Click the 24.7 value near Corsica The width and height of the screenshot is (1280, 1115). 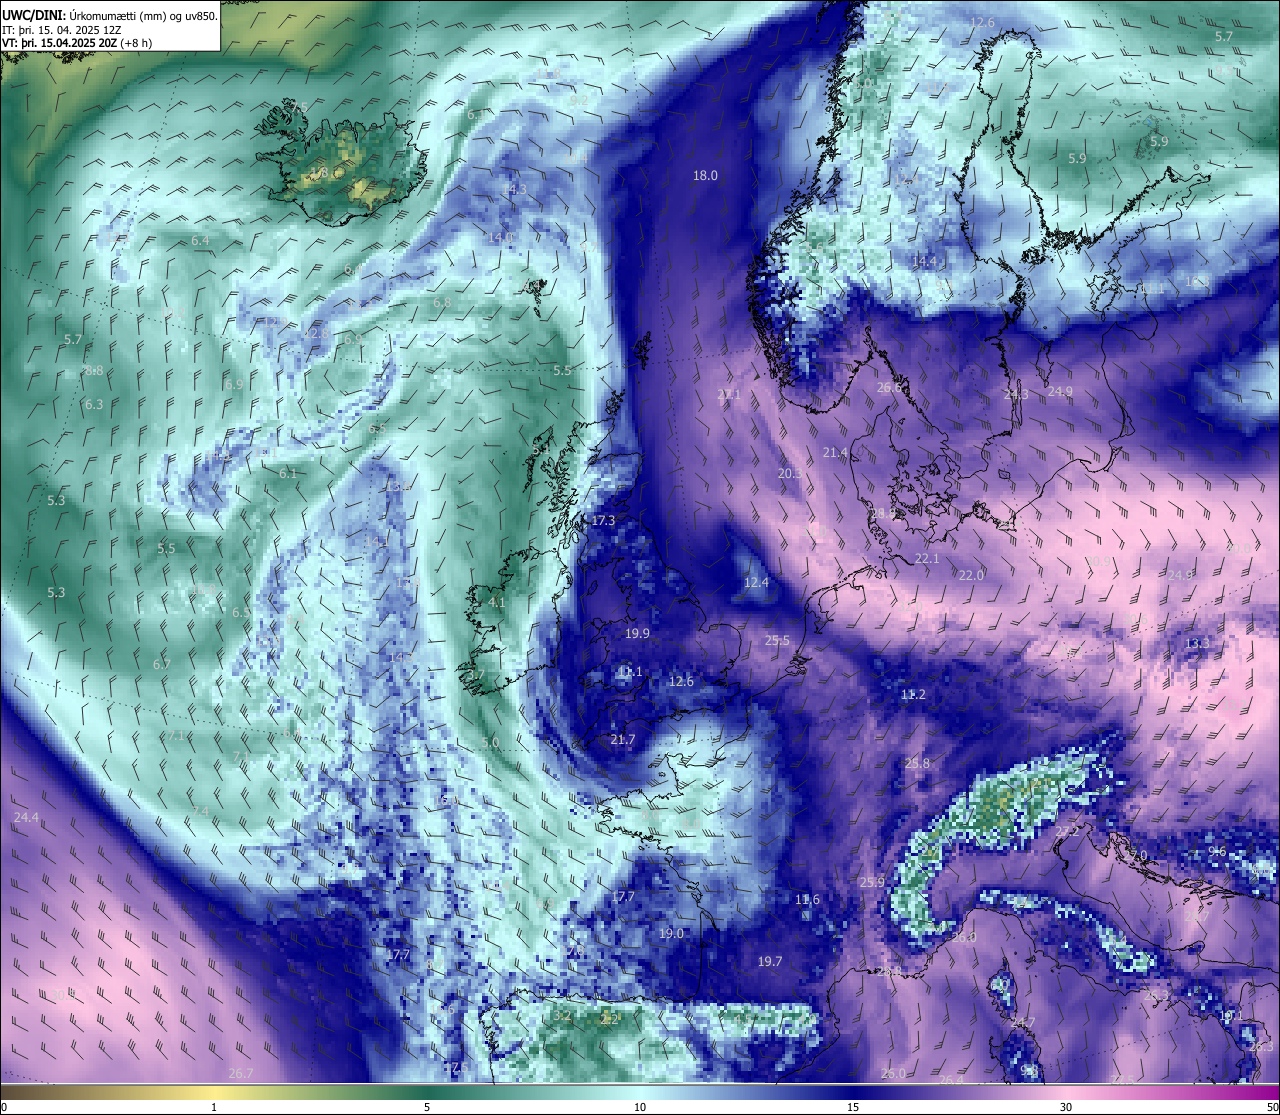click(x=1023, y=1022)
